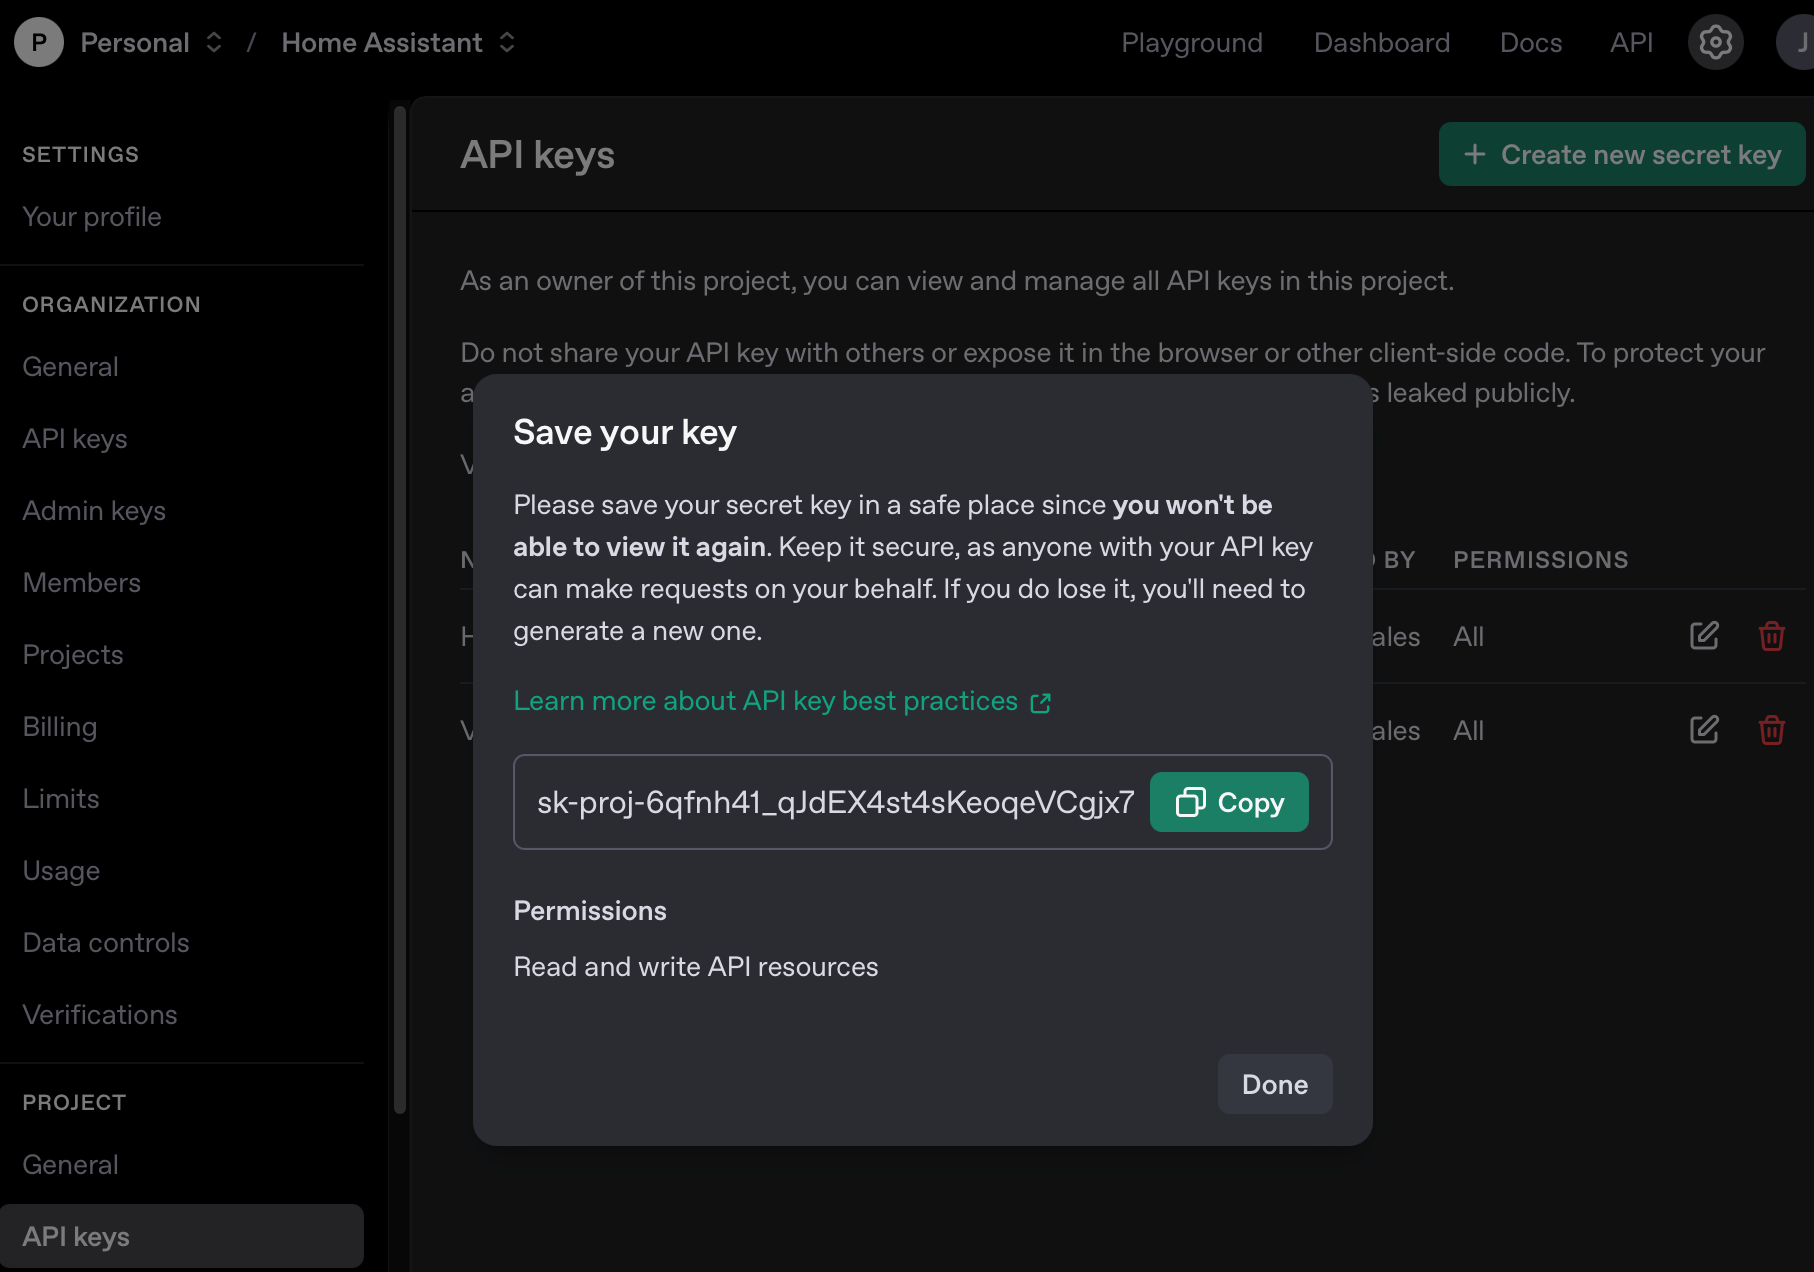This screenshot has width=1814, height=1272.
Task: Go to the Dashboard
Action: tap(1381, 42)
